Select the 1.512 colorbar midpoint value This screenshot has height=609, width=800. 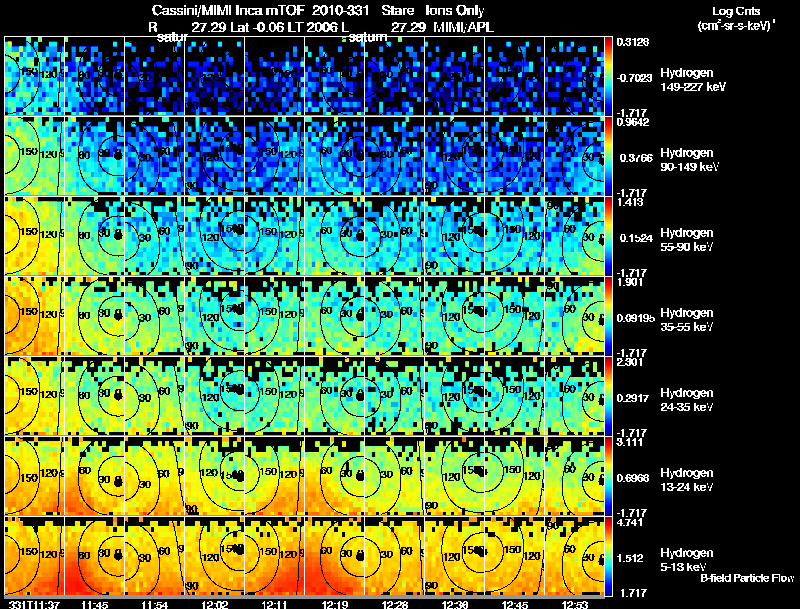[632, 559]
